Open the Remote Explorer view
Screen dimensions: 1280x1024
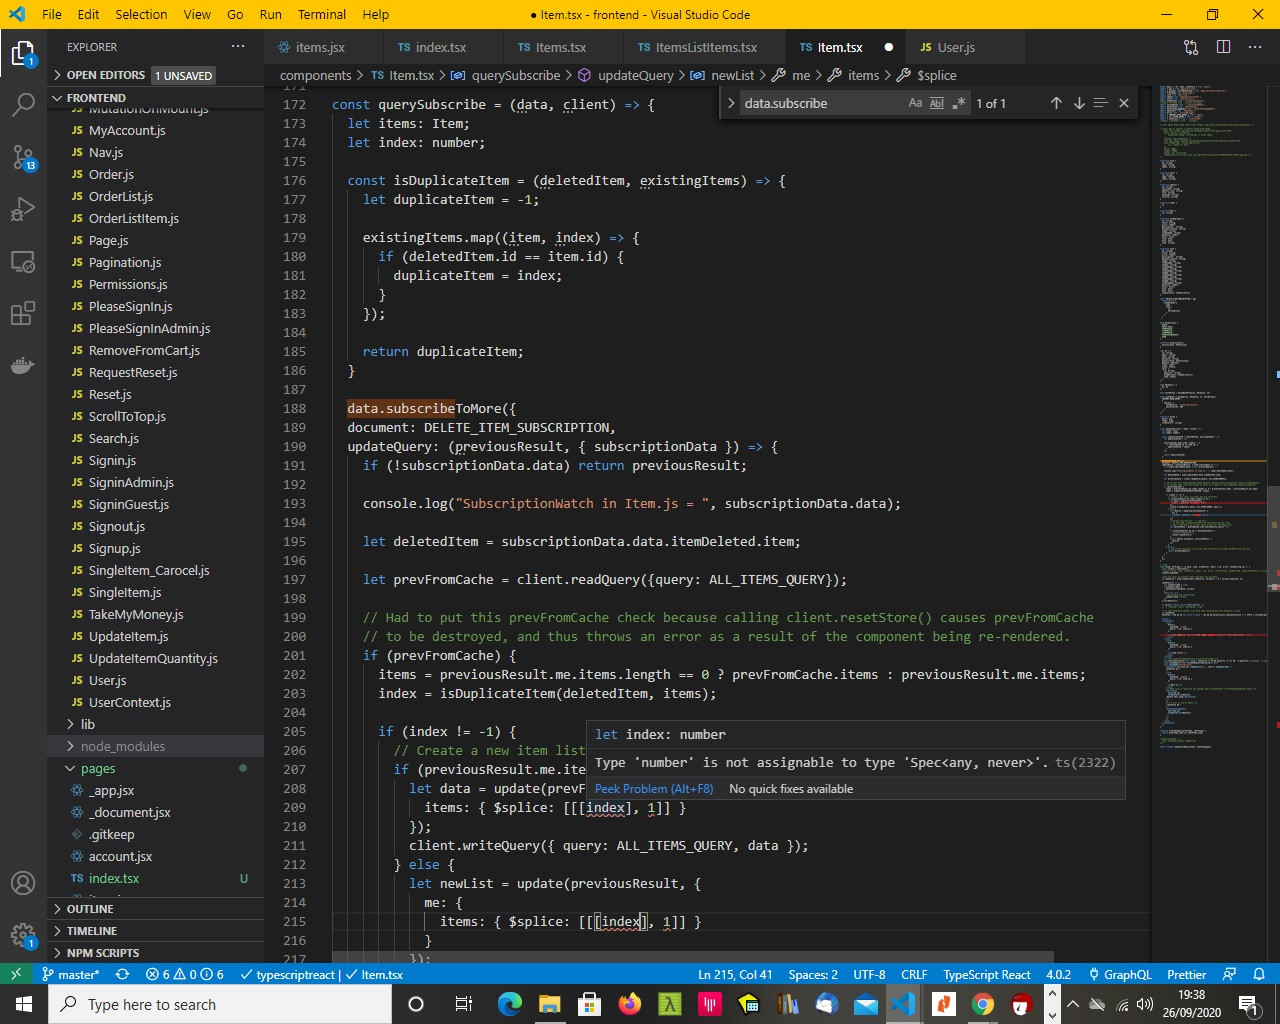pos(23,262)
